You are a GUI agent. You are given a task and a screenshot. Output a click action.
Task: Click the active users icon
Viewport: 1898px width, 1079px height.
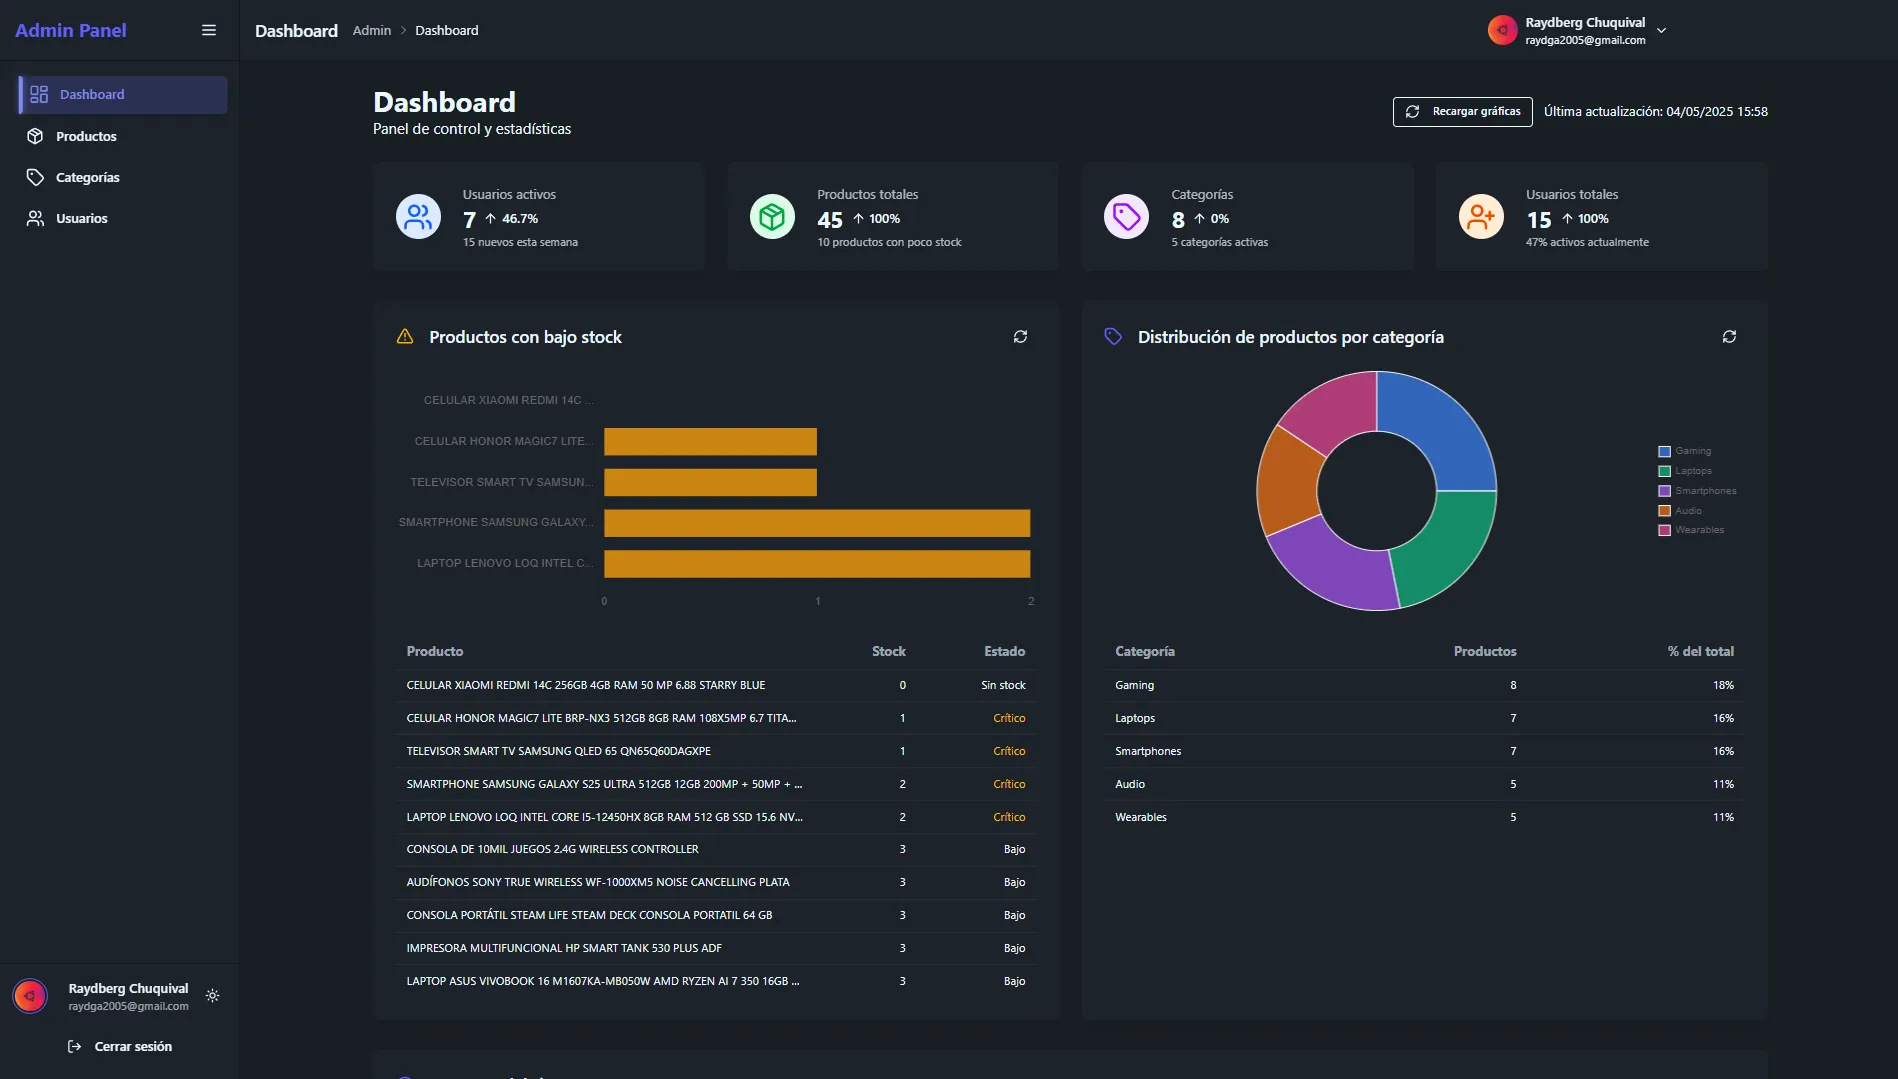tap(418, 217)
